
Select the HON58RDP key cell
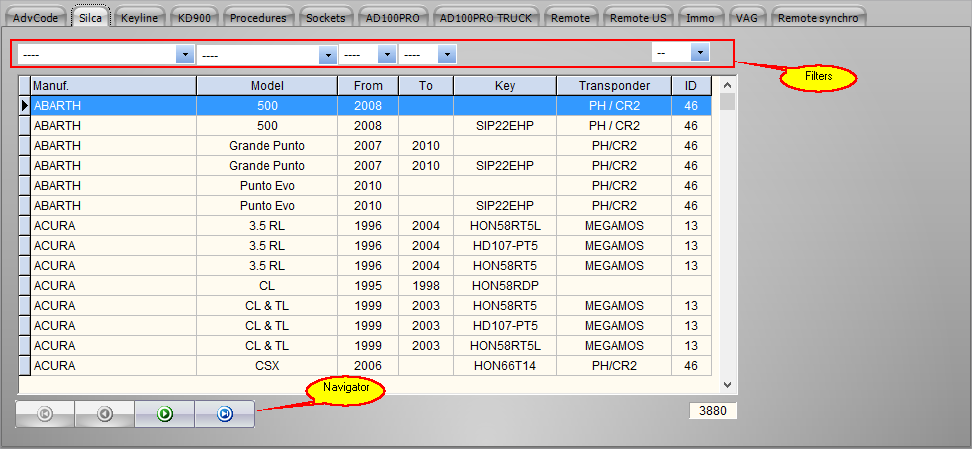pyautogui.click(x=504, y=286)
